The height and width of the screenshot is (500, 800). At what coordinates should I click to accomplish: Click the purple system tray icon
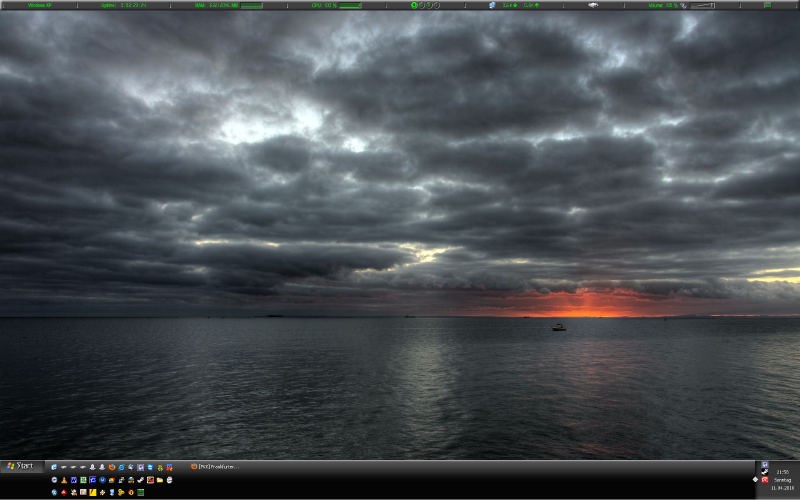765,464
